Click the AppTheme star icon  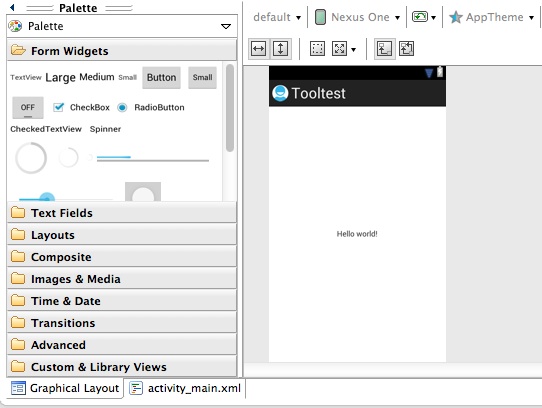click(x=456, y=17)
